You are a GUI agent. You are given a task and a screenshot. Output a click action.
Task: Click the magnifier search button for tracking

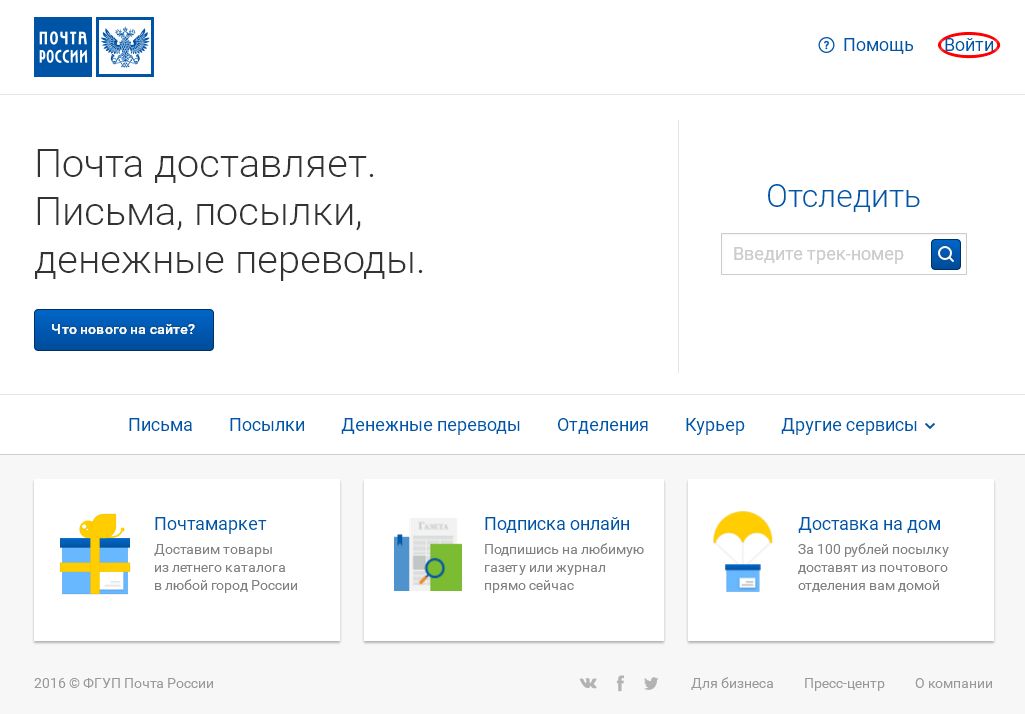pyautogui.click(x=945, y=254)
